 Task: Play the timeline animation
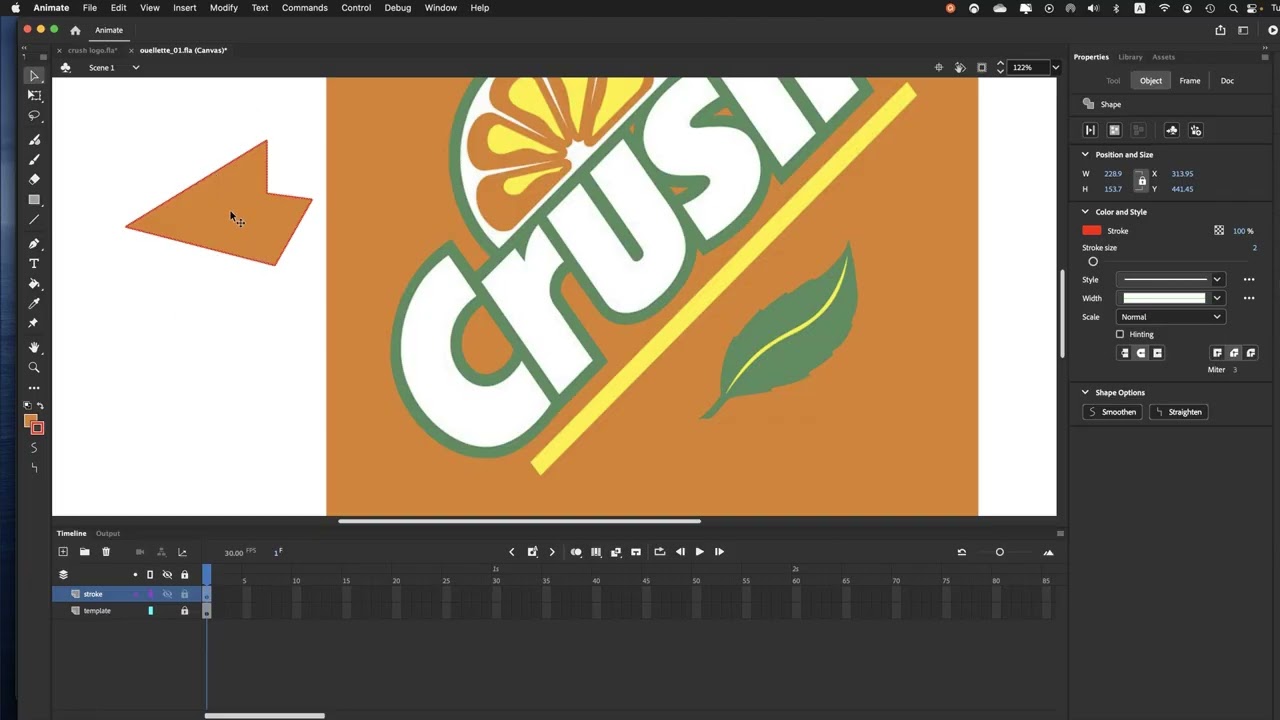click(699, 552)
